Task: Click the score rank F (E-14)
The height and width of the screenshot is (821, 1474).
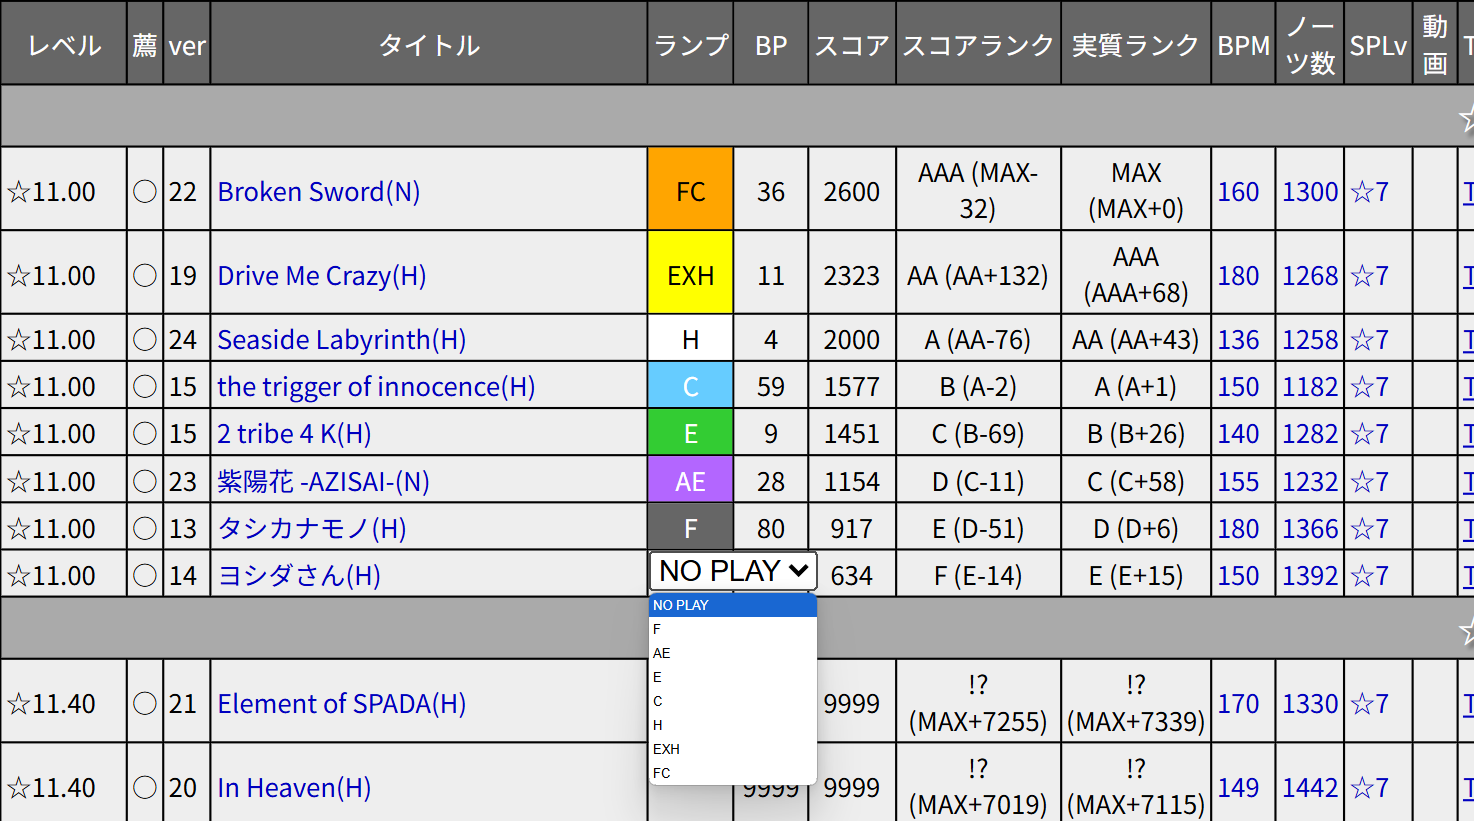Action: coord(978,575)
